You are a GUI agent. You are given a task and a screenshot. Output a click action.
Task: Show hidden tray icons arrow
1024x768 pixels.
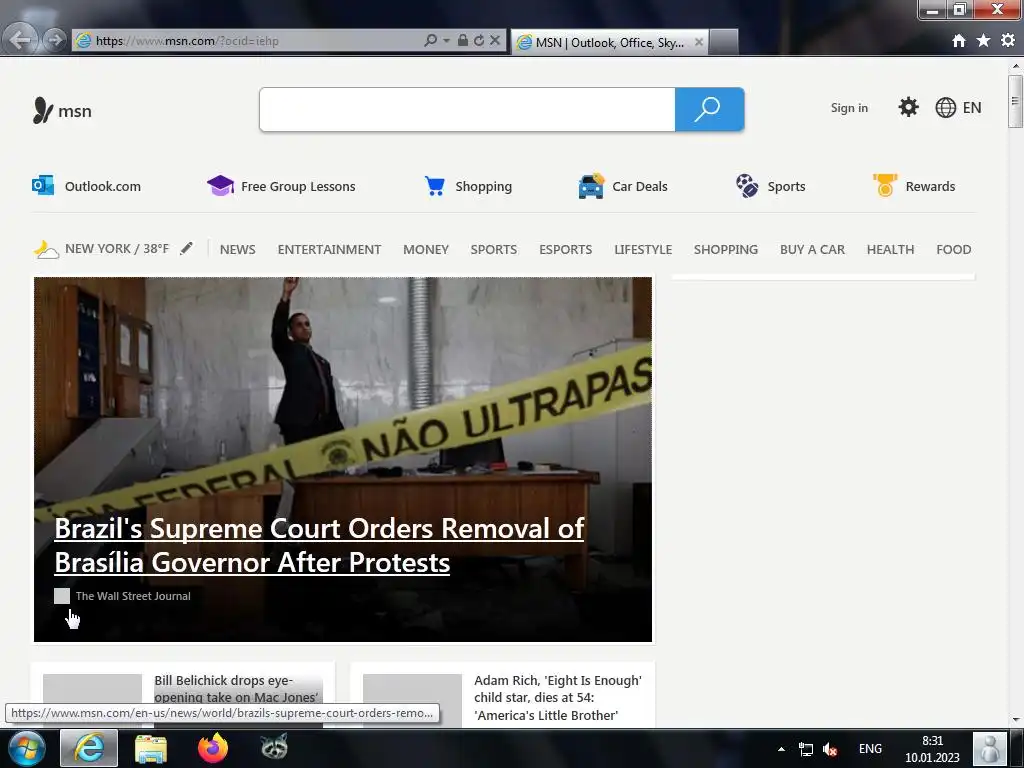tap(781, 749)
